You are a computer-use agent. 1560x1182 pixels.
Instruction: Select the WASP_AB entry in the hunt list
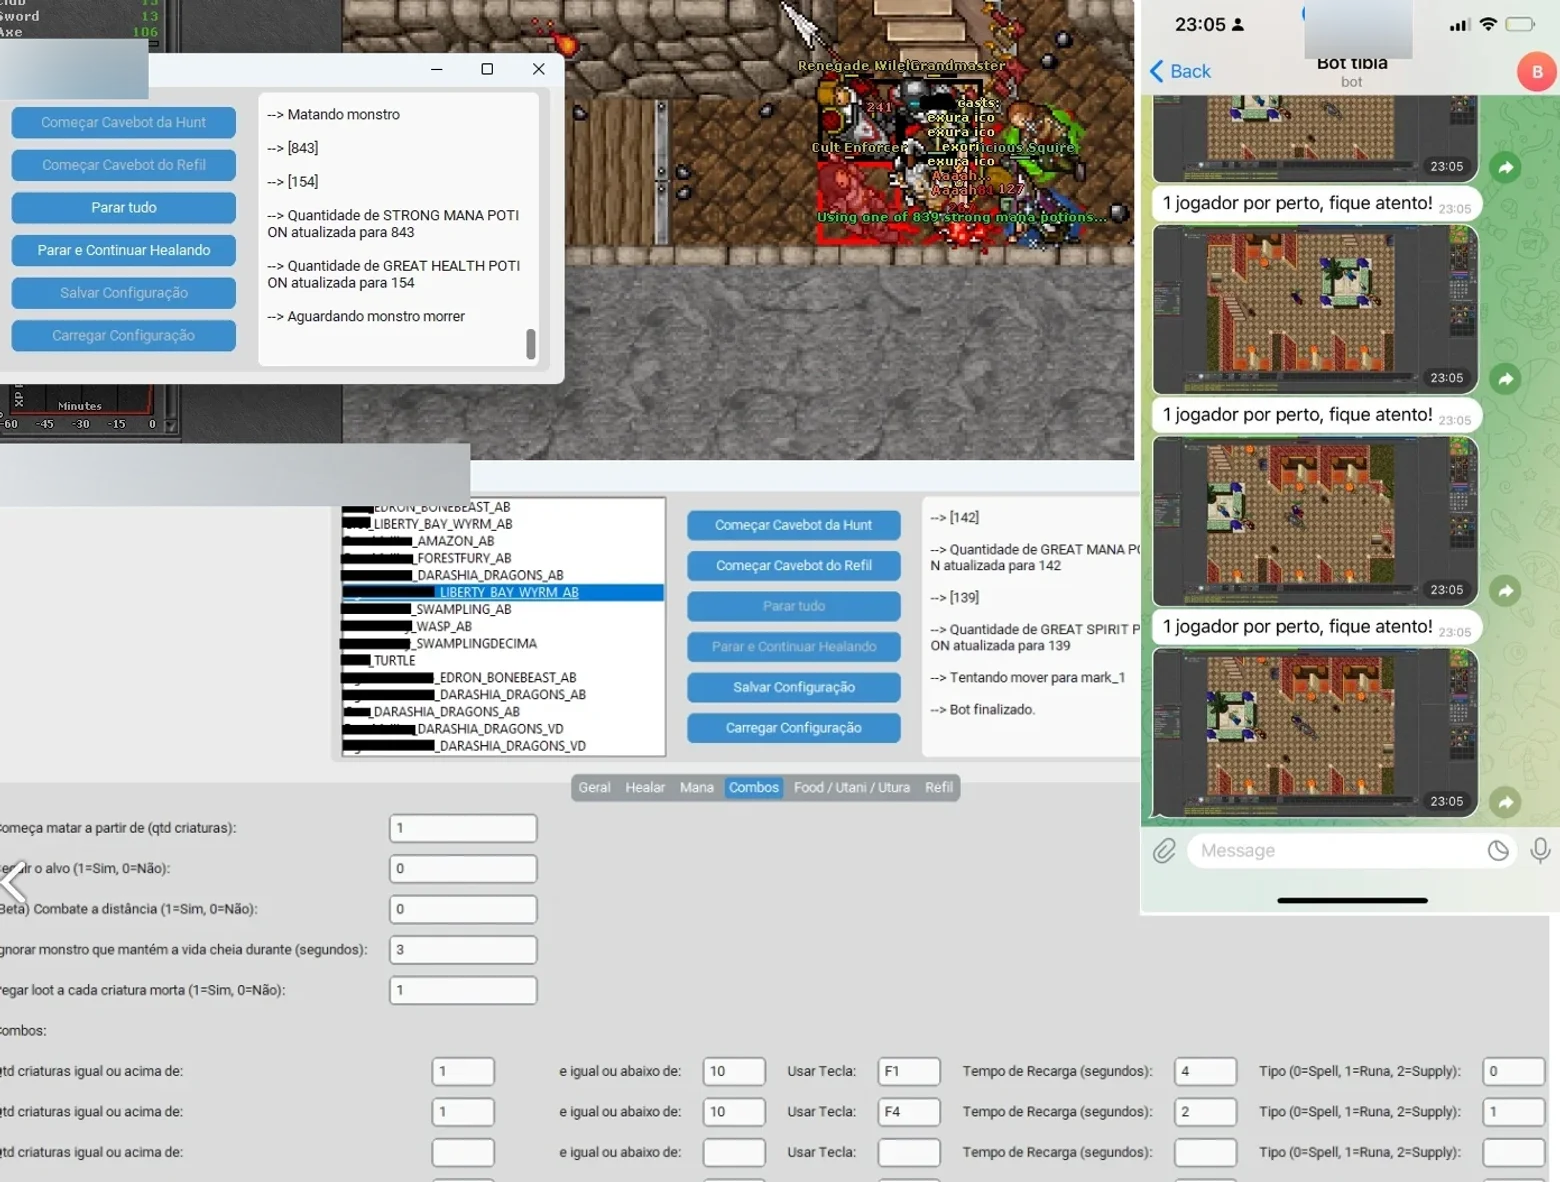point(503,627)
